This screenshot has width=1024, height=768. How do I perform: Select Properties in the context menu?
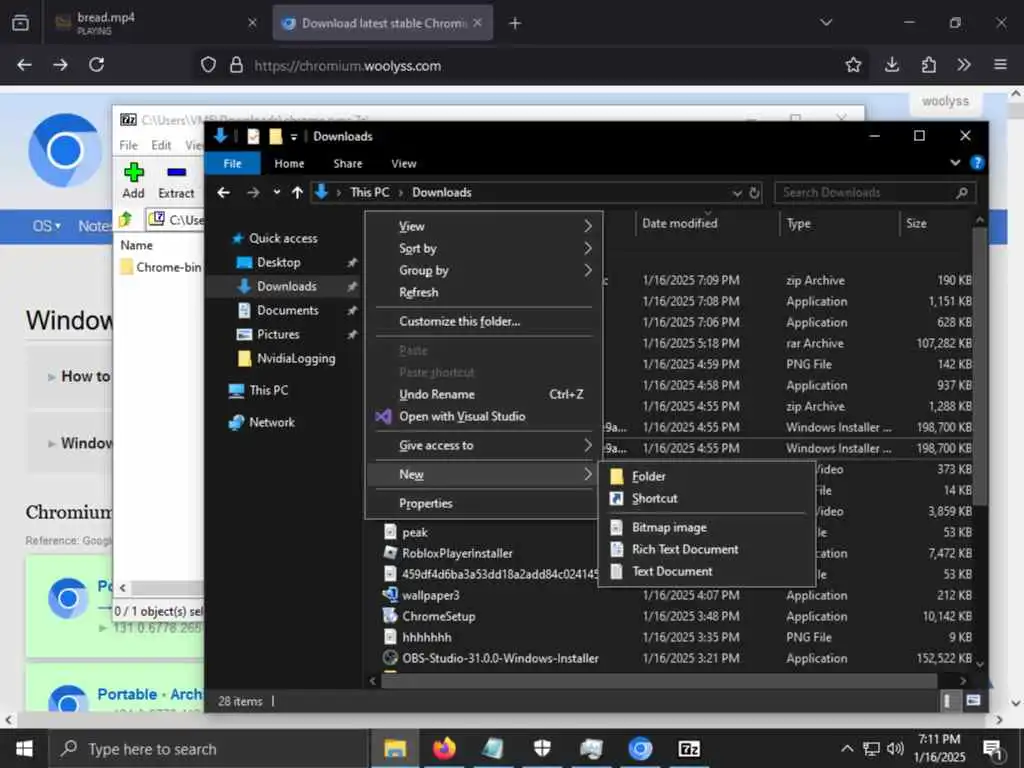pyautogui.click(x=484, y=504)
